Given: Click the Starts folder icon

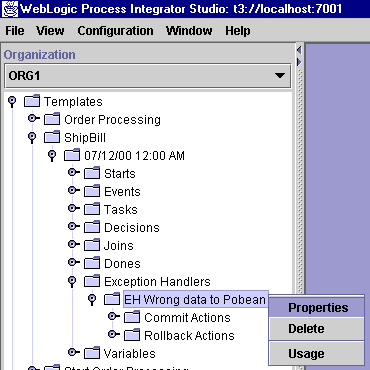Looking at the screenshot, I should pyautogui.click(x=92, y=173).
